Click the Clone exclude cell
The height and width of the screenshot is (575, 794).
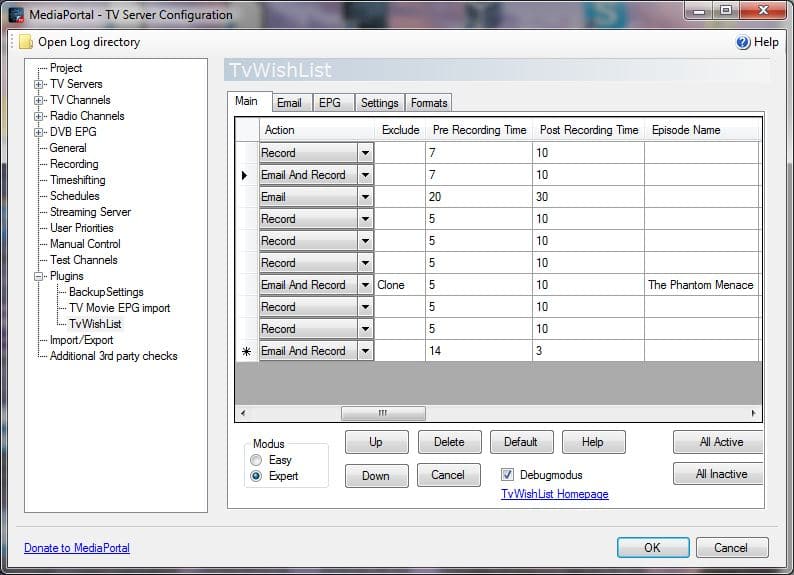point(400,285)
